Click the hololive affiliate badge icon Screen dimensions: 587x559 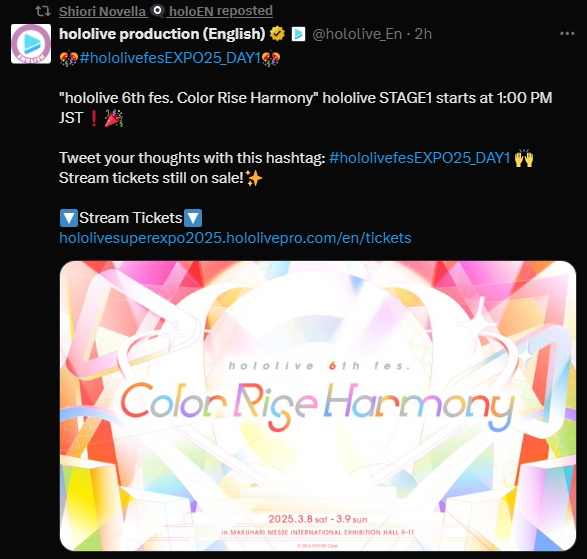298,34
